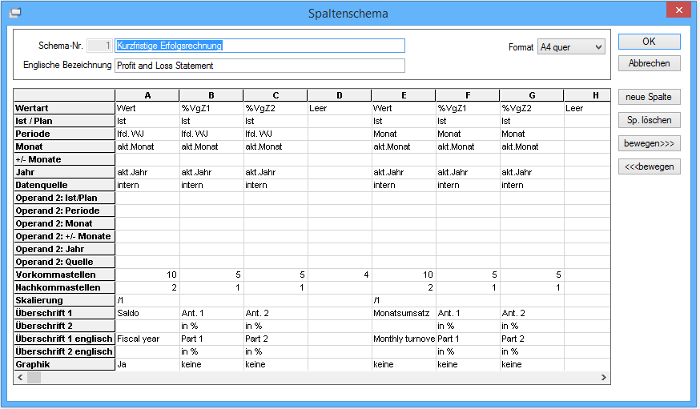
Task: Click the Überschrift 1 row header
Action: (64, 313)
